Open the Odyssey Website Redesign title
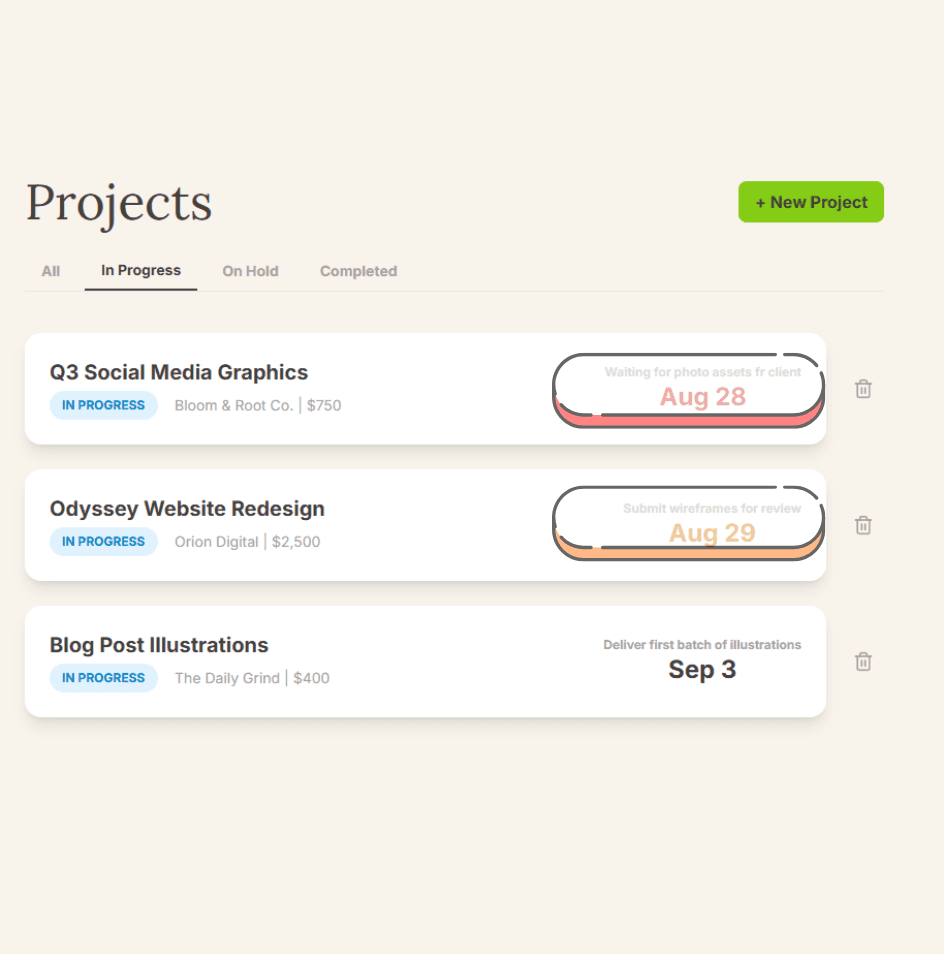The image size is (944, 954). click(187, 508)
